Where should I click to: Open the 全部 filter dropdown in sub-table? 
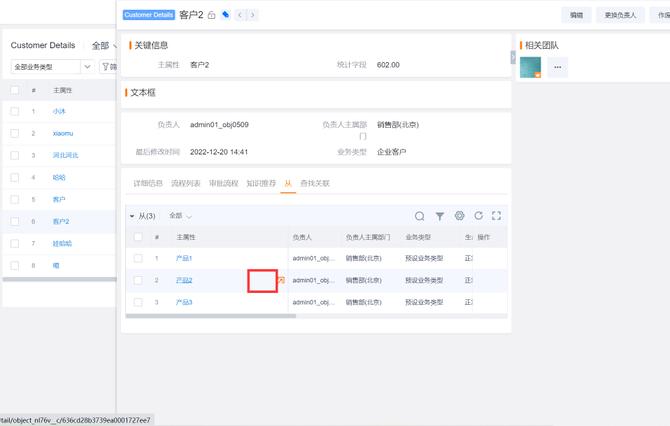pyautogui.click(x=180, y=216)
